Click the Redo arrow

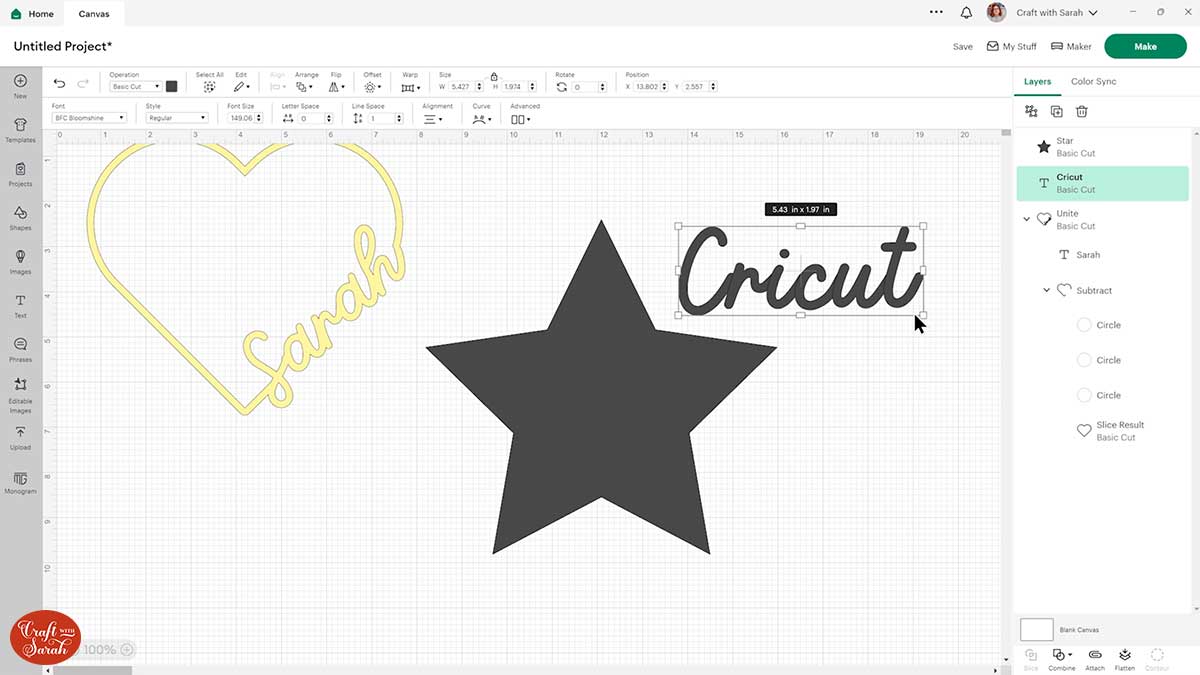coord(84,84)
